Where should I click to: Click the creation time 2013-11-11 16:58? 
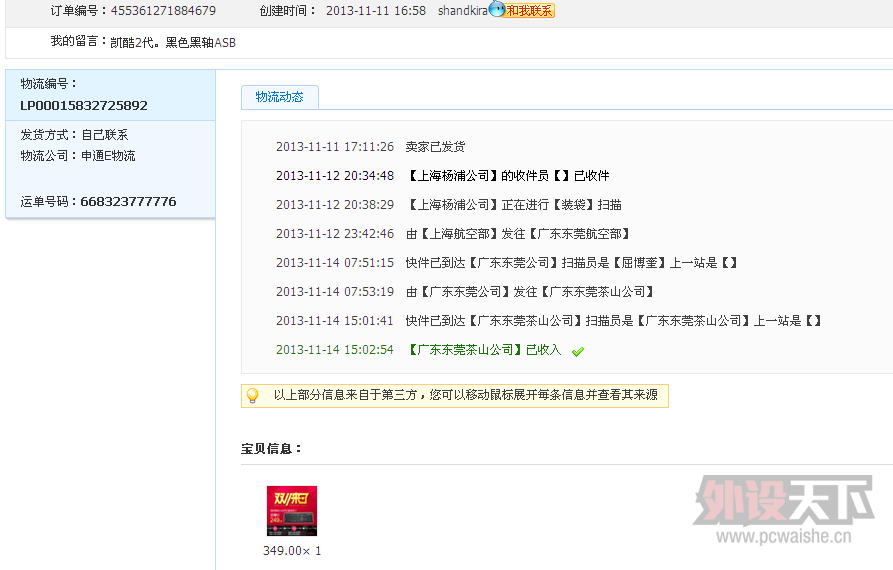pyautogui.click(x=376, y=10)
